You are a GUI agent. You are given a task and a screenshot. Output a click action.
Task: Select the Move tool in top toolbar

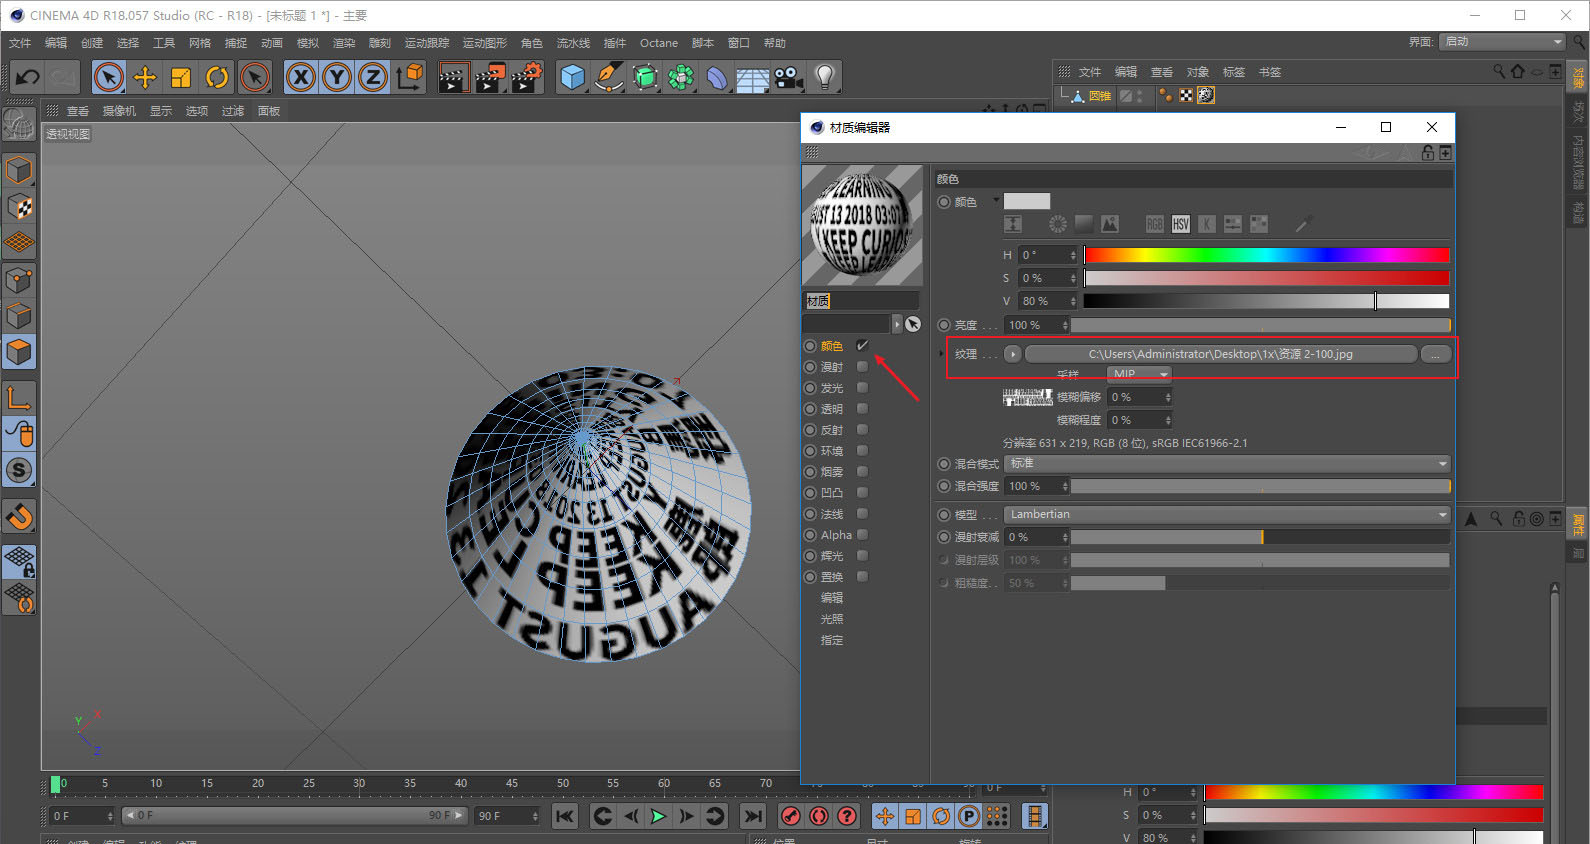pyautogui.click(x=145, y=77)
